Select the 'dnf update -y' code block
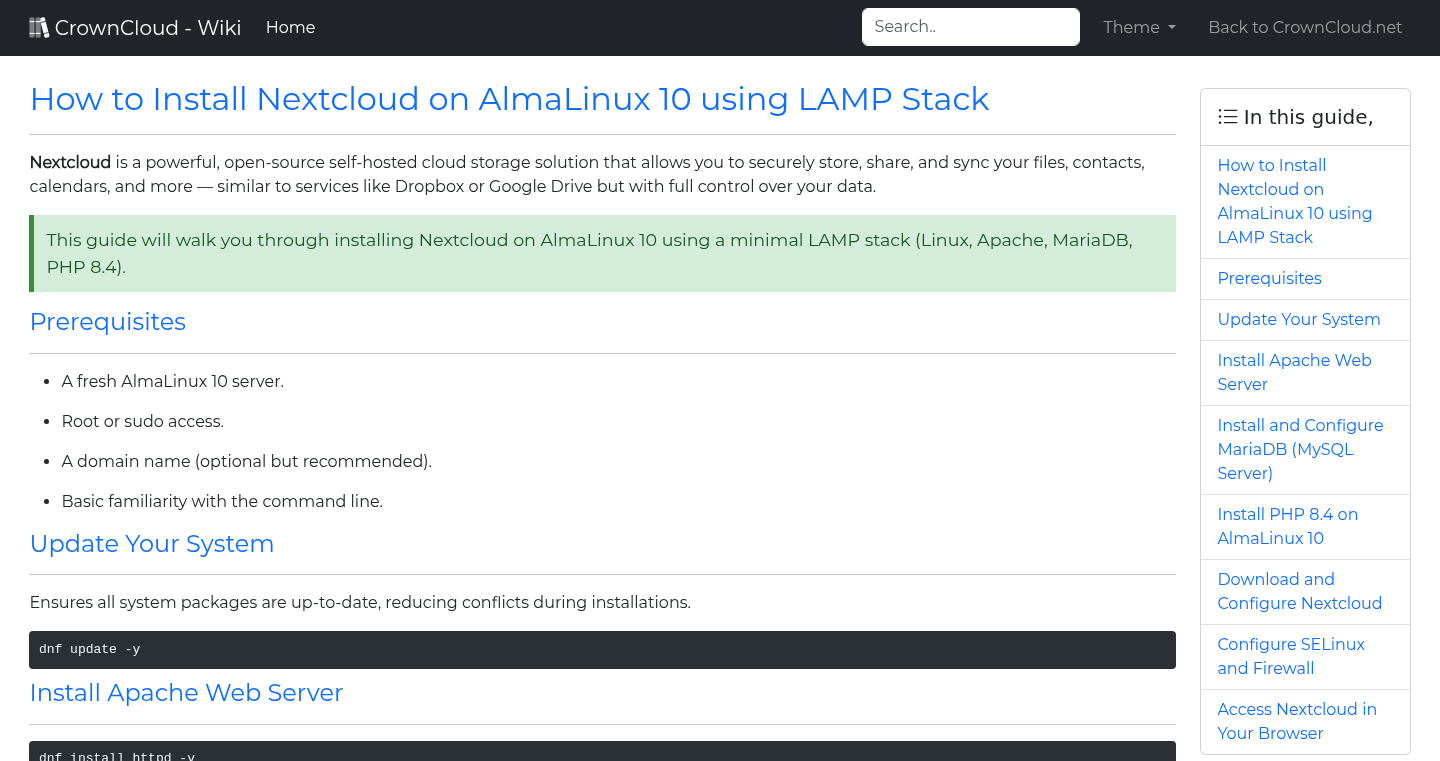1440x761 pixels. coord(600,649)
